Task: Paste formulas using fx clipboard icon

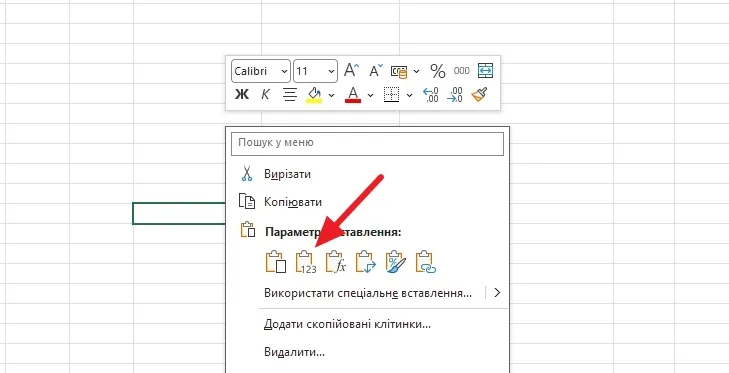Action: [x=336, y=262]
